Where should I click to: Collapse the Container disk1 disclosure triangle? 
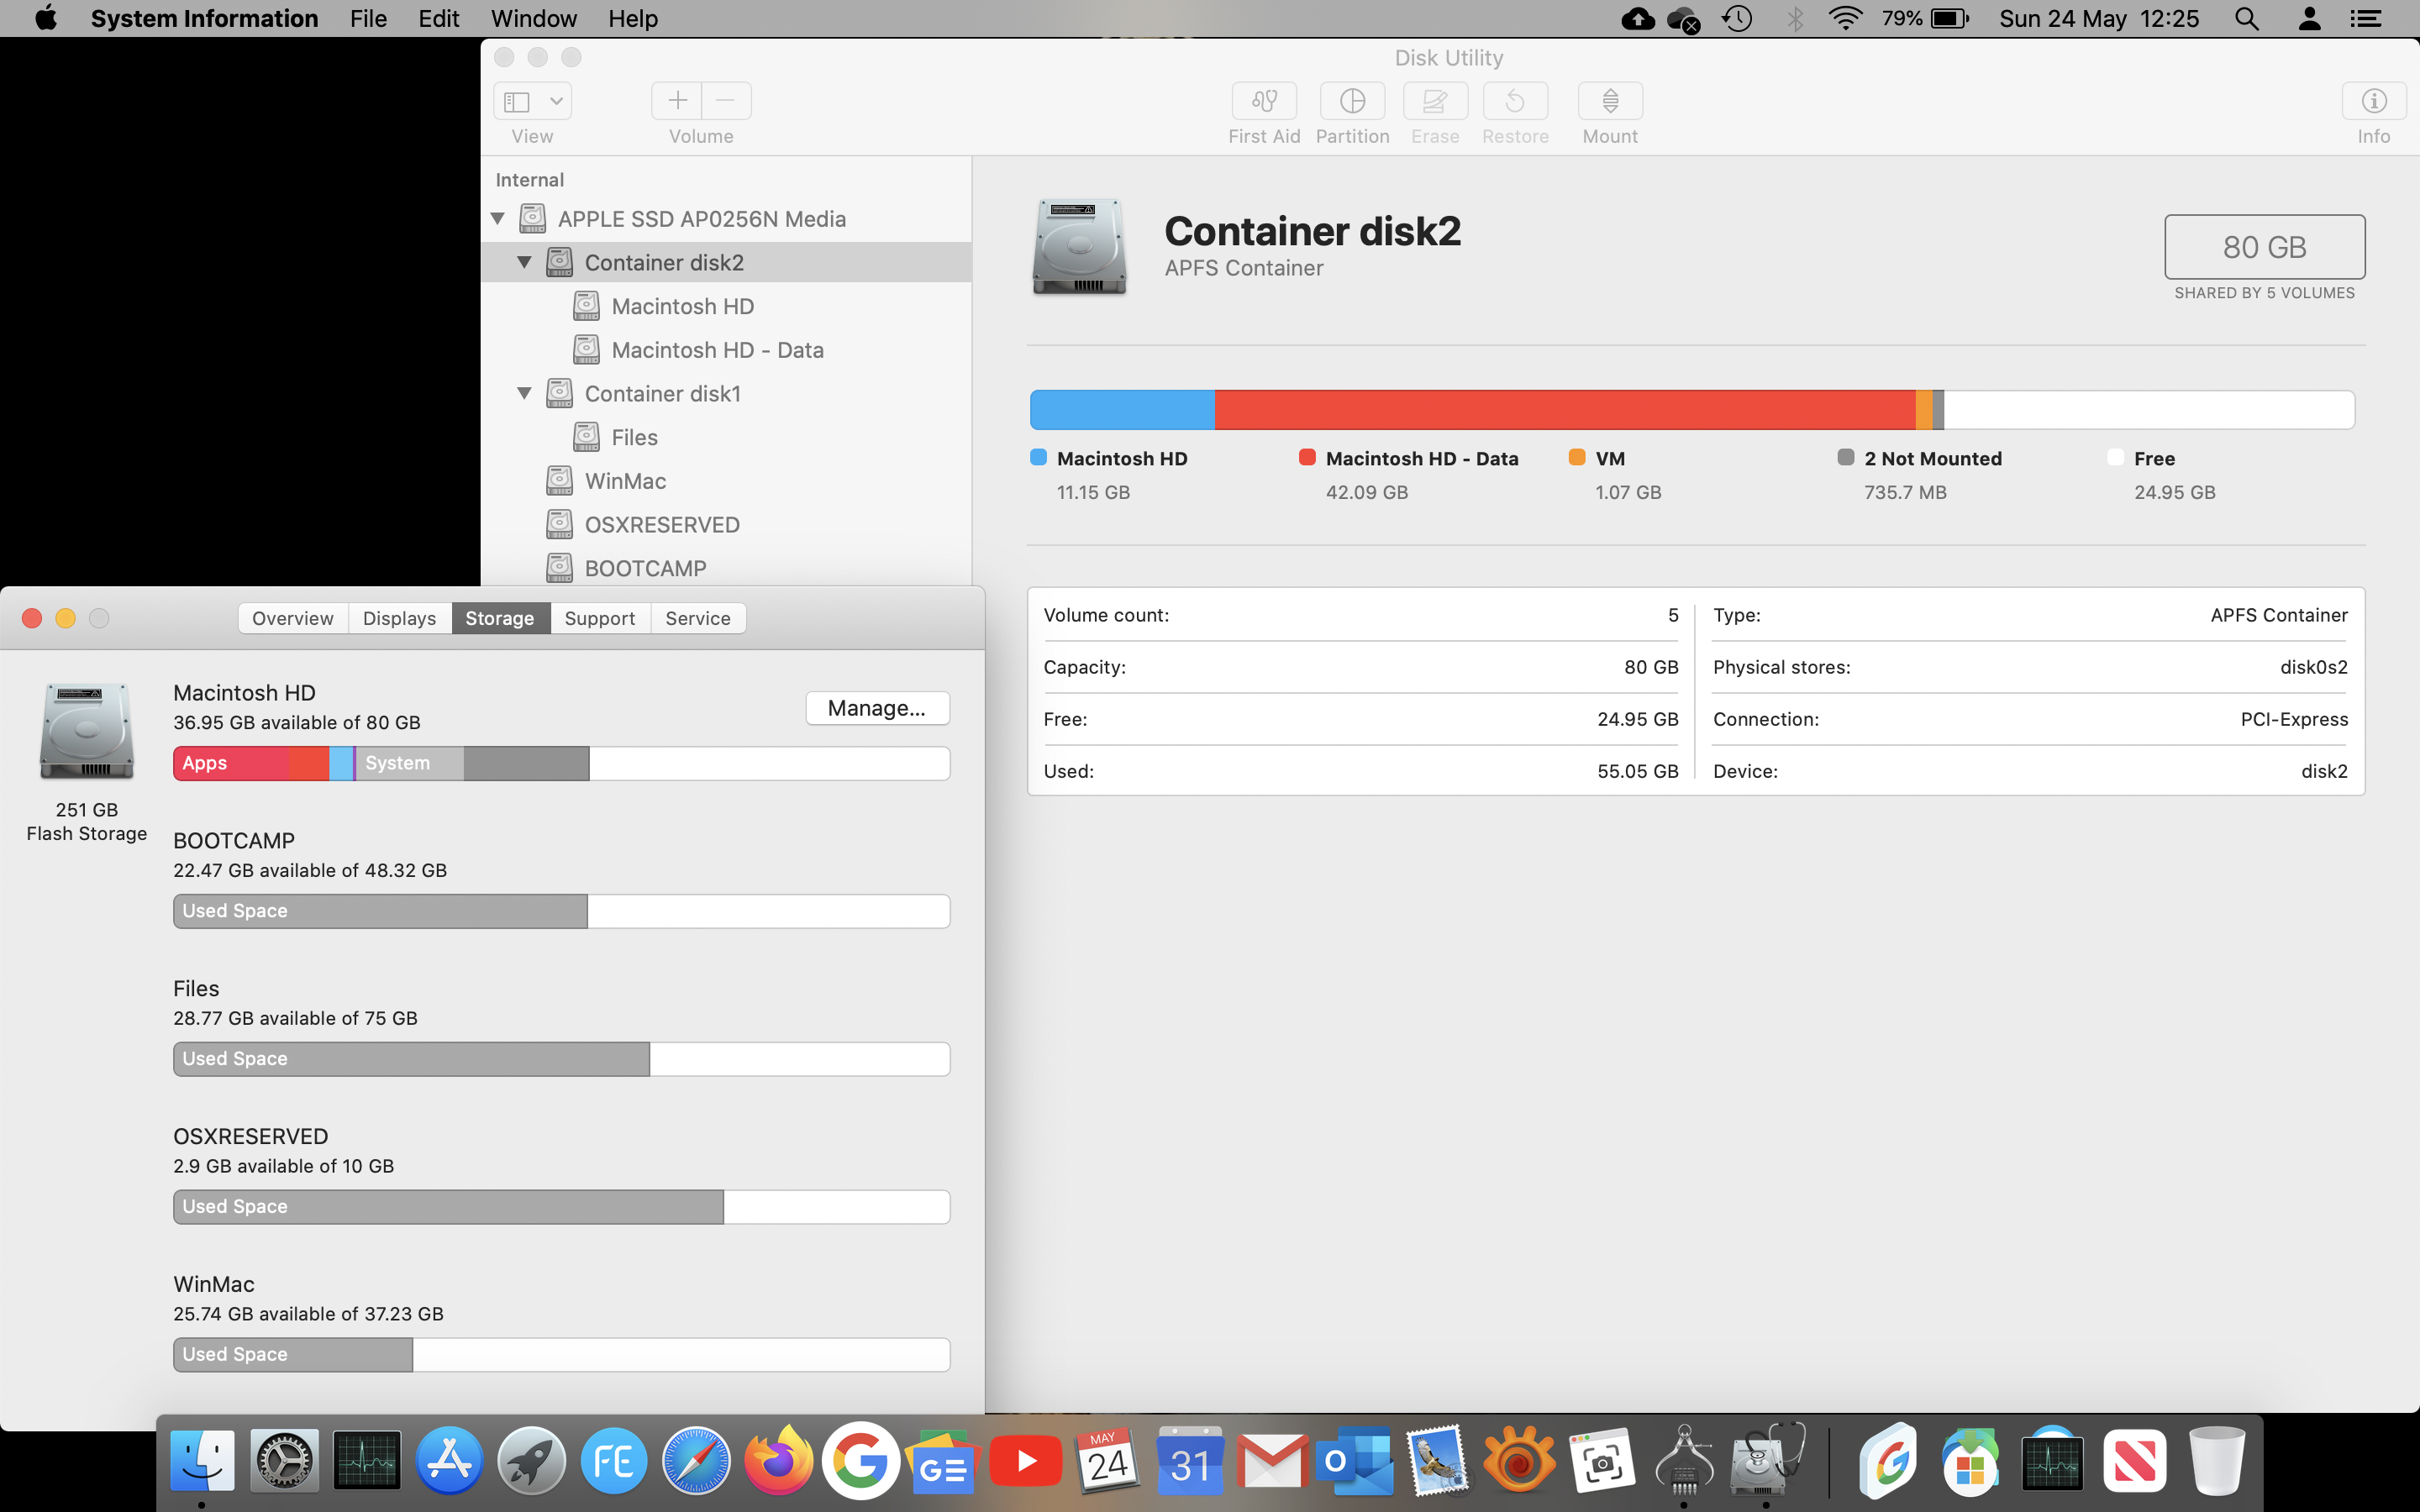click(x=524, y=394)
